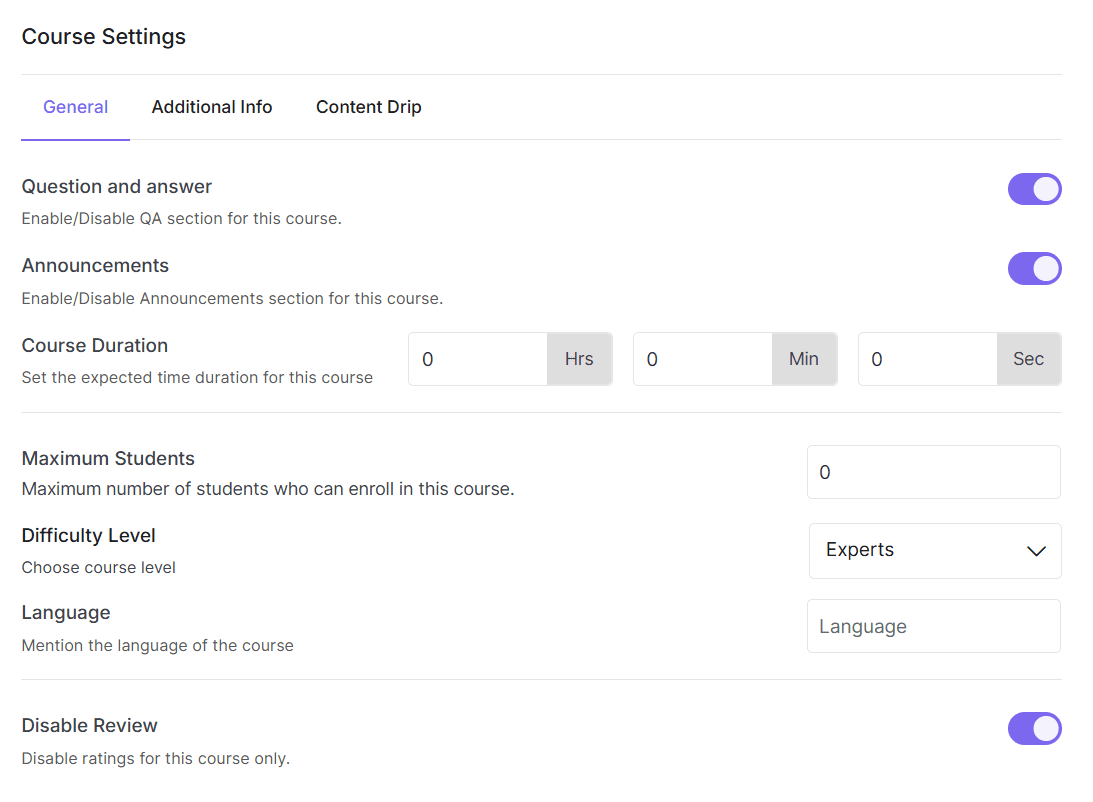The height and width of the screenshot is (802, 1093).
Task: Disable the Question and answer toggle
Action: click(x=1035, y=189)
